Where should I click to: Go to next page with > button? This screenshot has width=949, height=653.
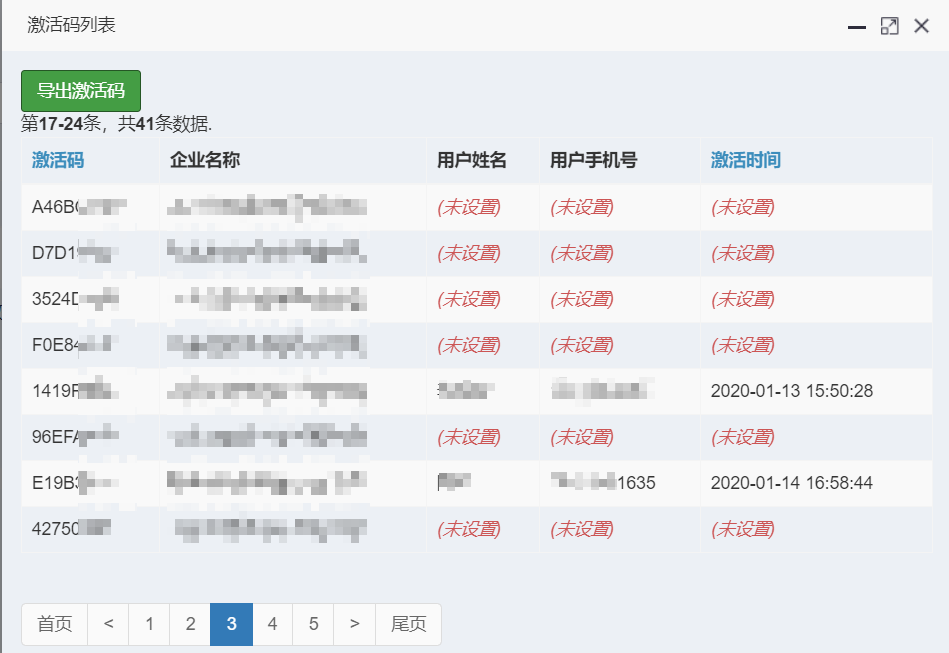point(355,624)
